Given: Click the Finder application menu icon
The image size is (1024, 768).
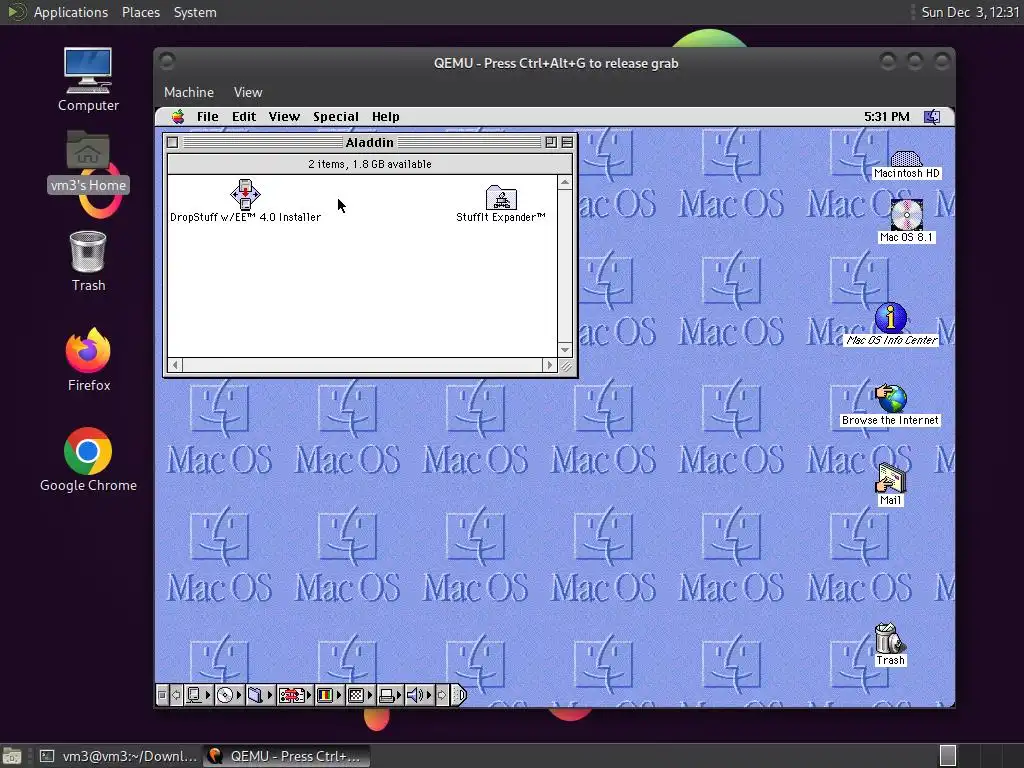Looking at the screenshot, I should pyautogui.click(x=932, y=117).
